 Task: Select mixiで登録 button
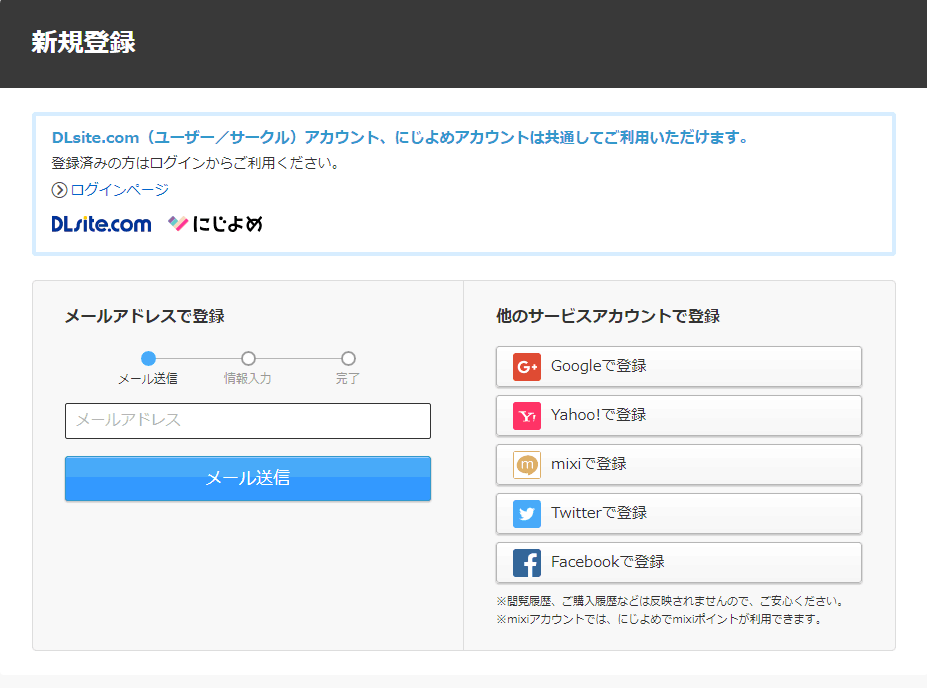click(678, 465)
